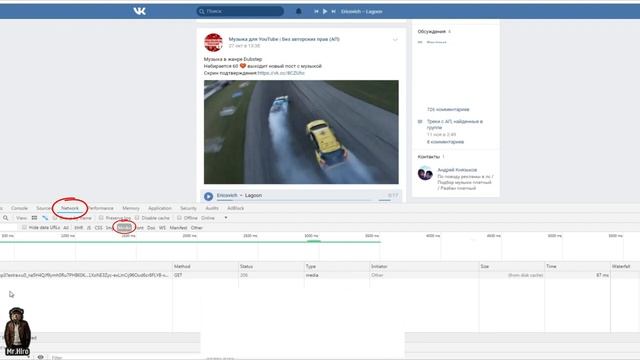Select the All filter type
Viewport: 640px width, 360px height.
[66, 228]
